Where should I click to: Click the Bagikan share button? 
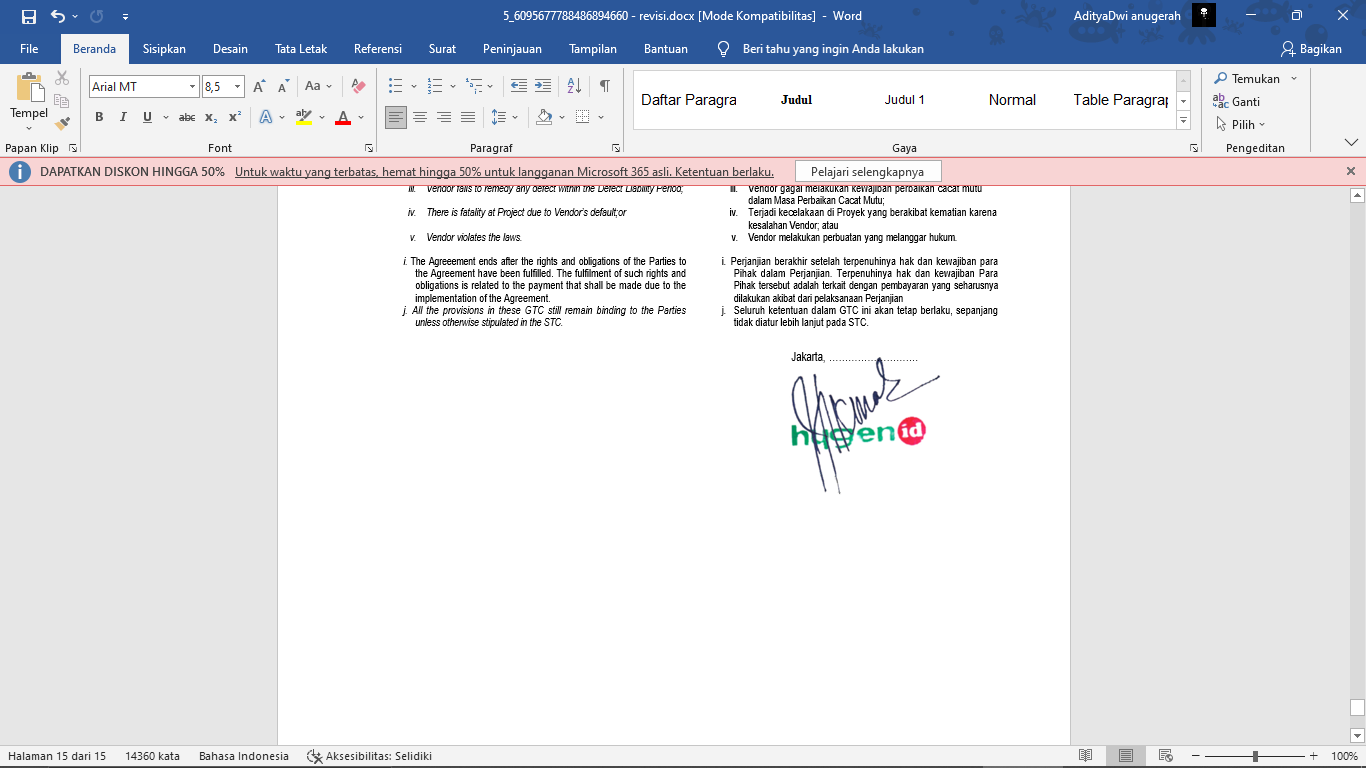(1311, 49)
